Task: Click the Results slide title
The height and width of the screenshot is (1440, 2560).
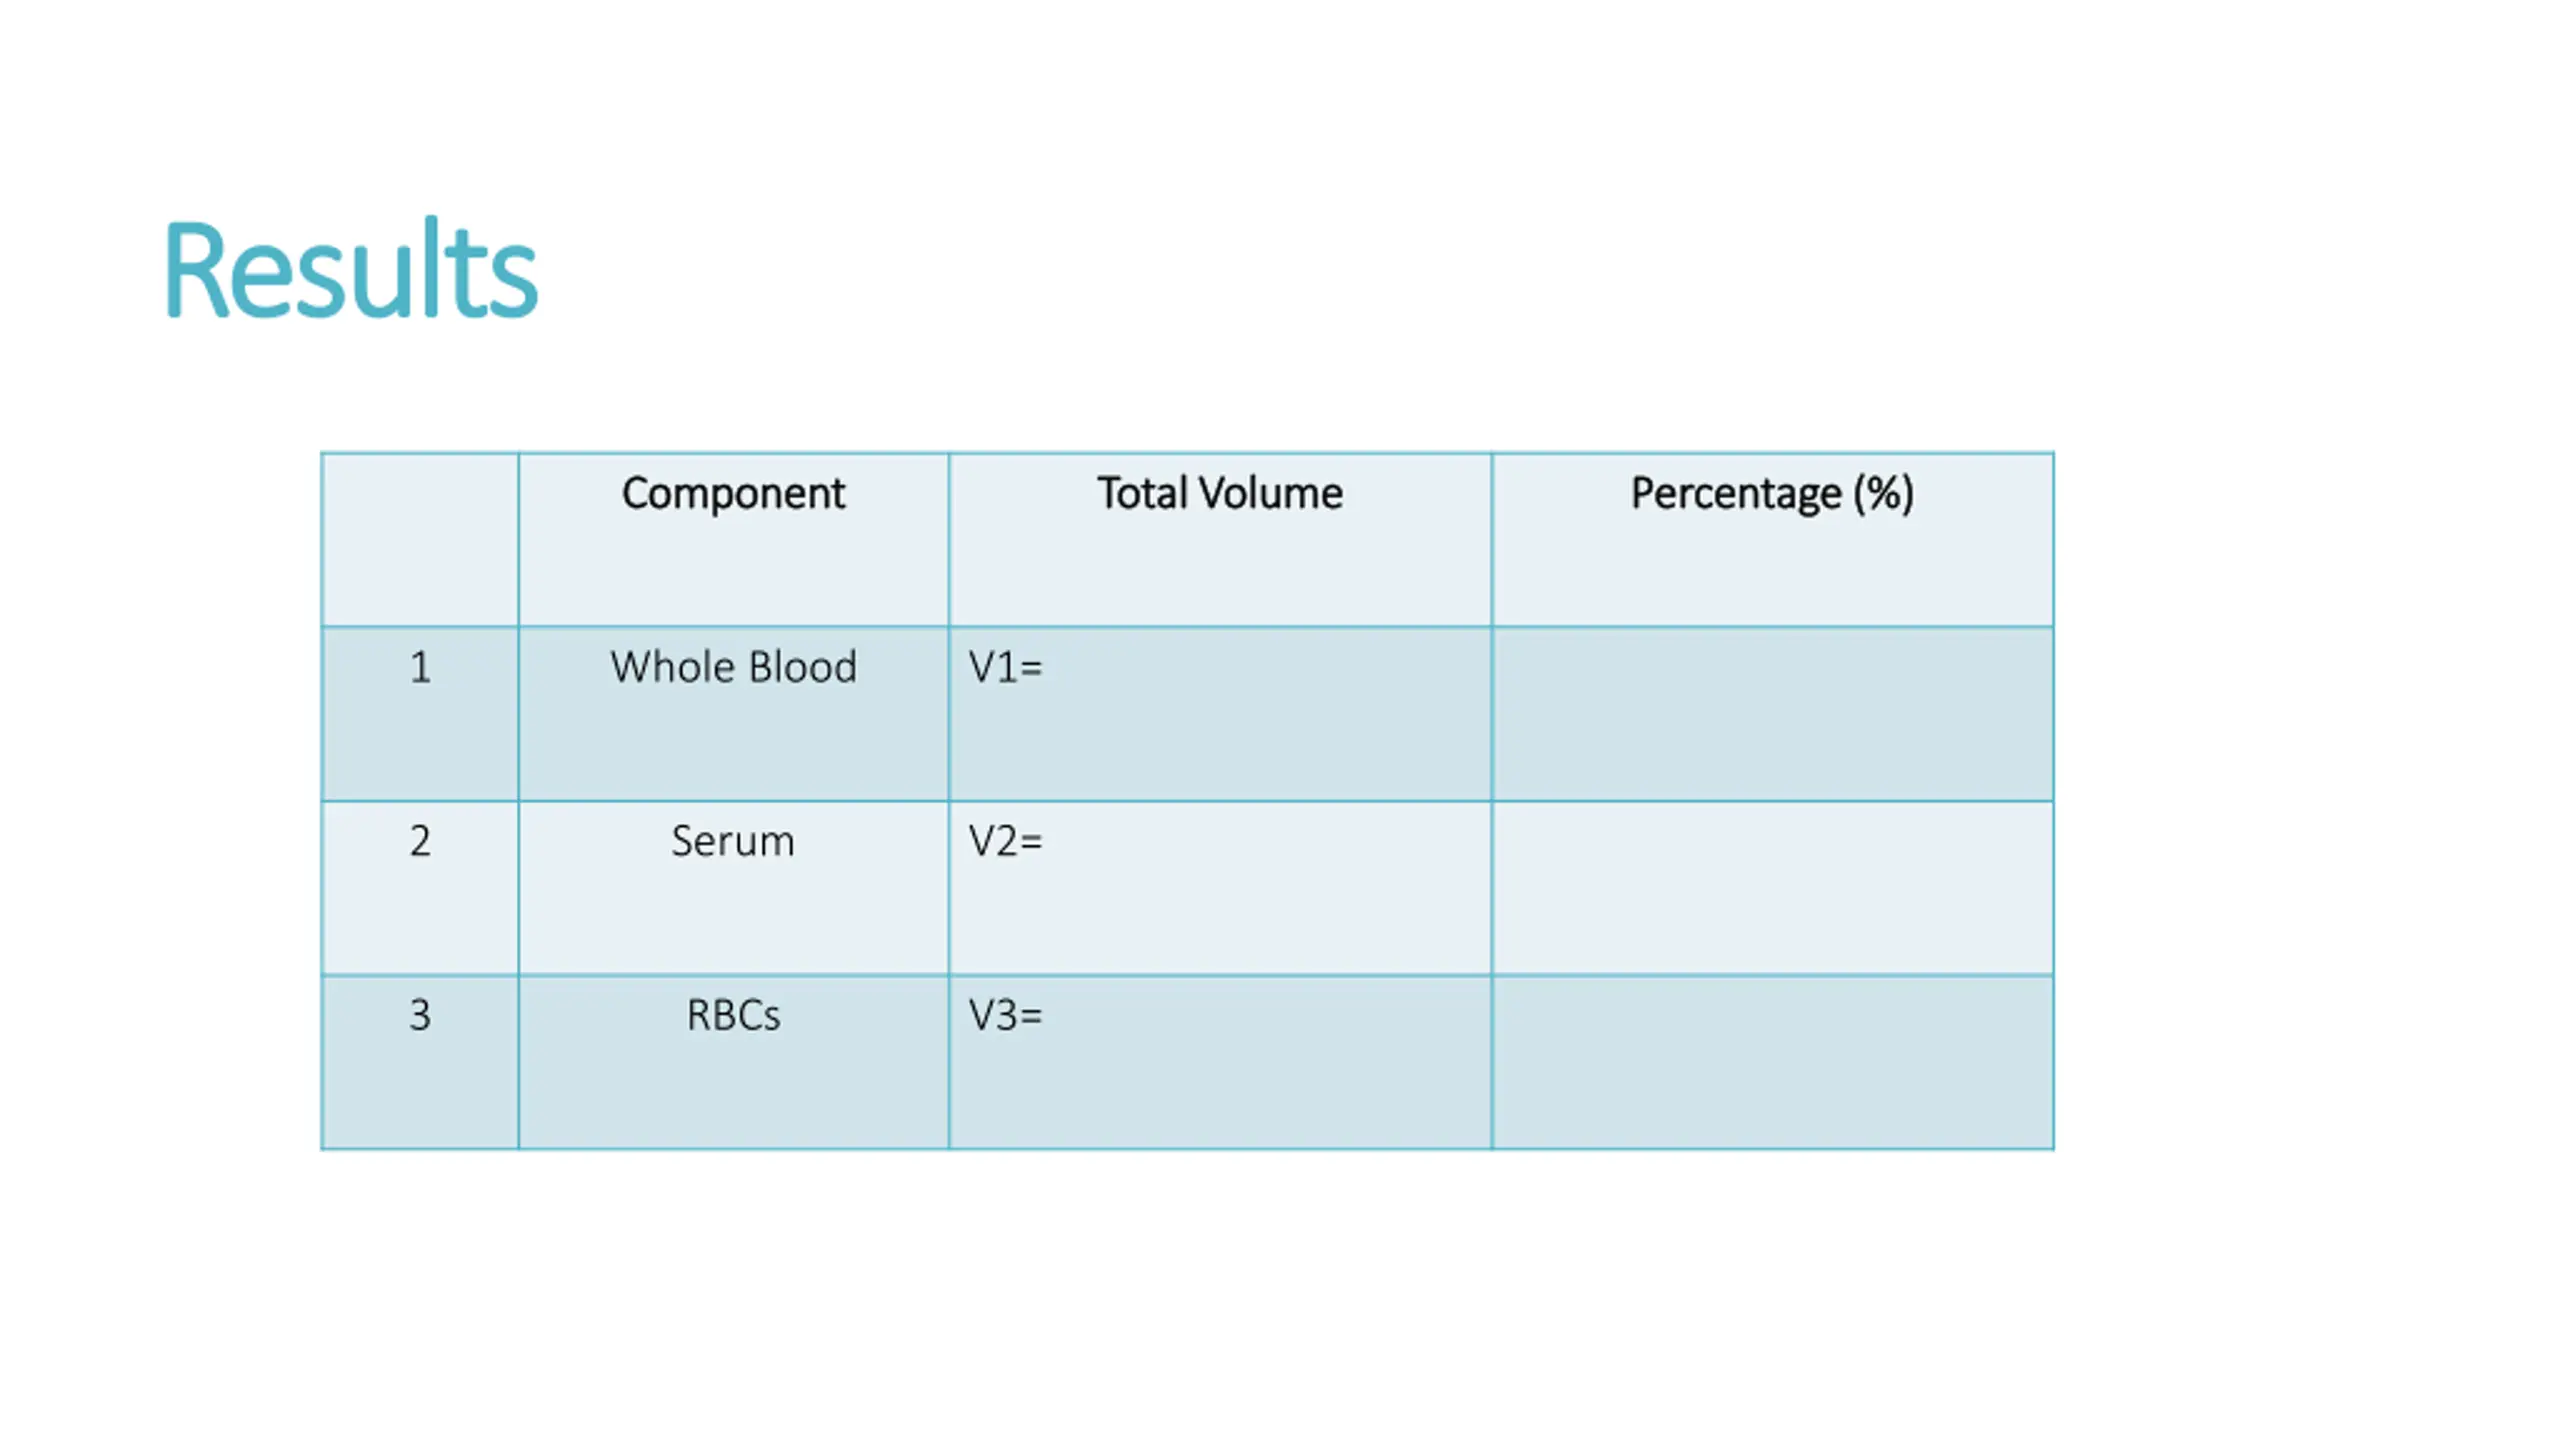Action: (350, 270)
